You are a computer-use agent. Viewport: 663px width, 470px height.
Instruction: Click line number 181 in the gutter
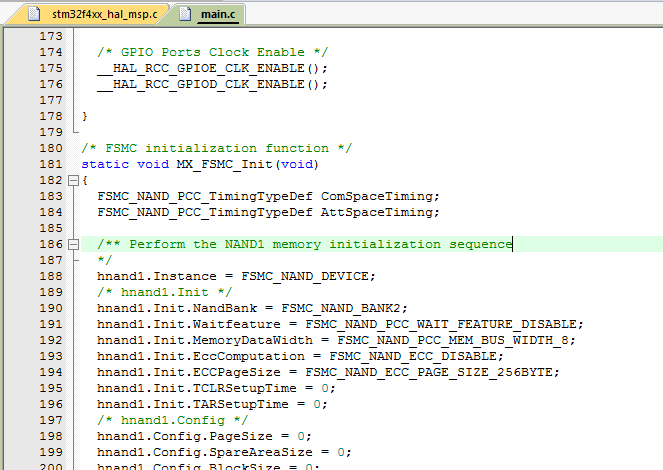pos(51,164)
